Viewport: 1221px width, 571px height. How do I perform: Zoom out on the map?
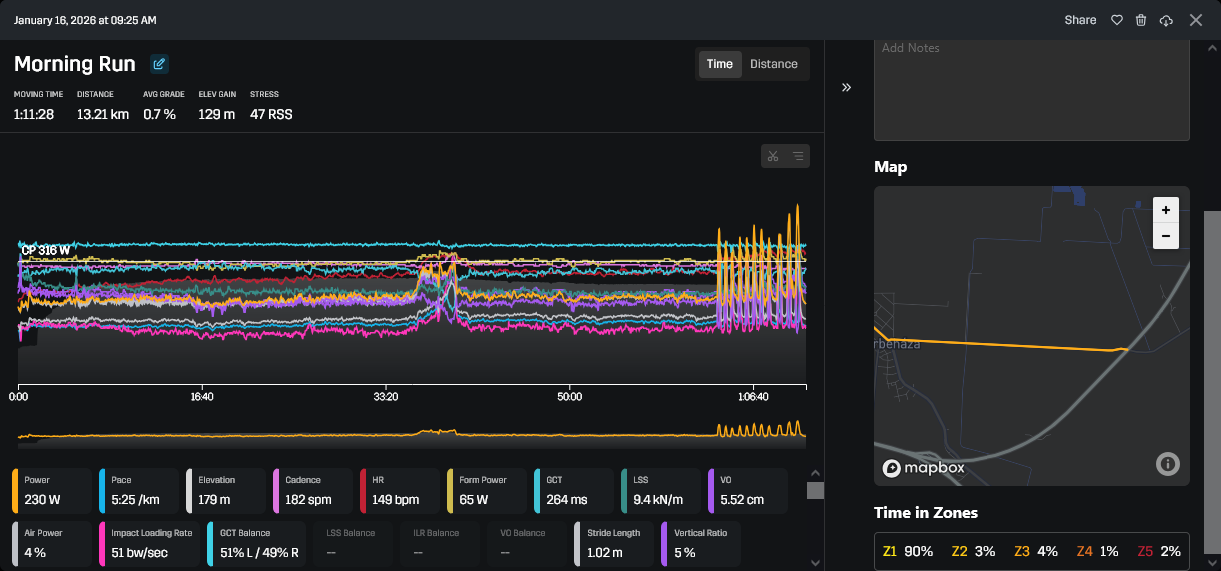coord(1165,236)
